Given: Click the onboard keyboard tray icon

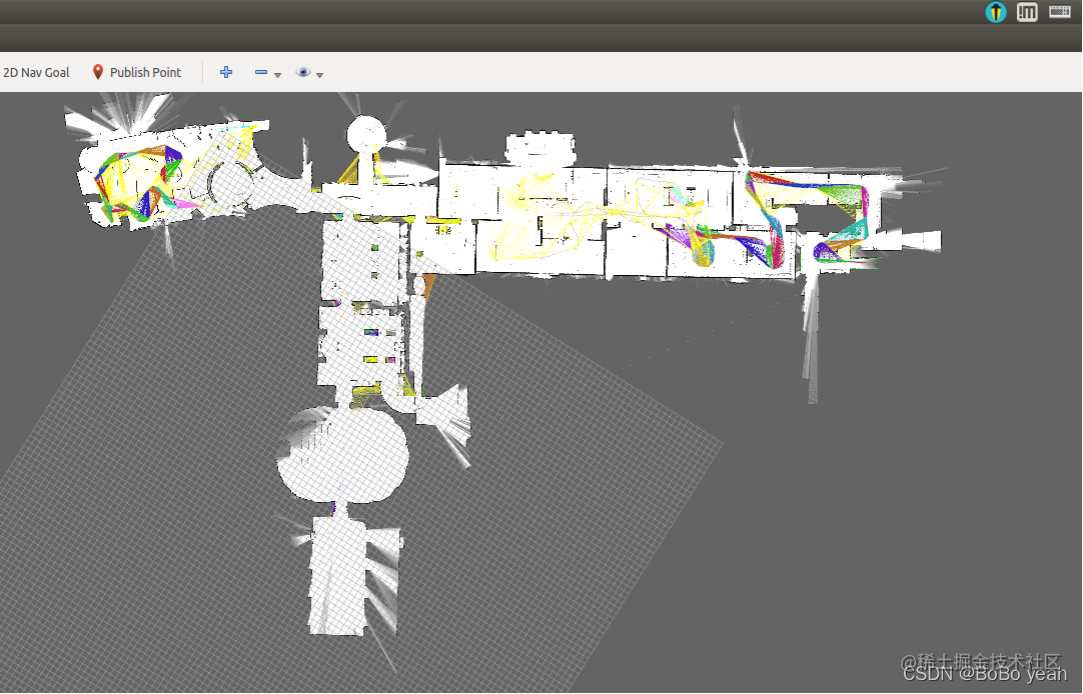Looking at the screenshot, I should (x=1060, y=12).
